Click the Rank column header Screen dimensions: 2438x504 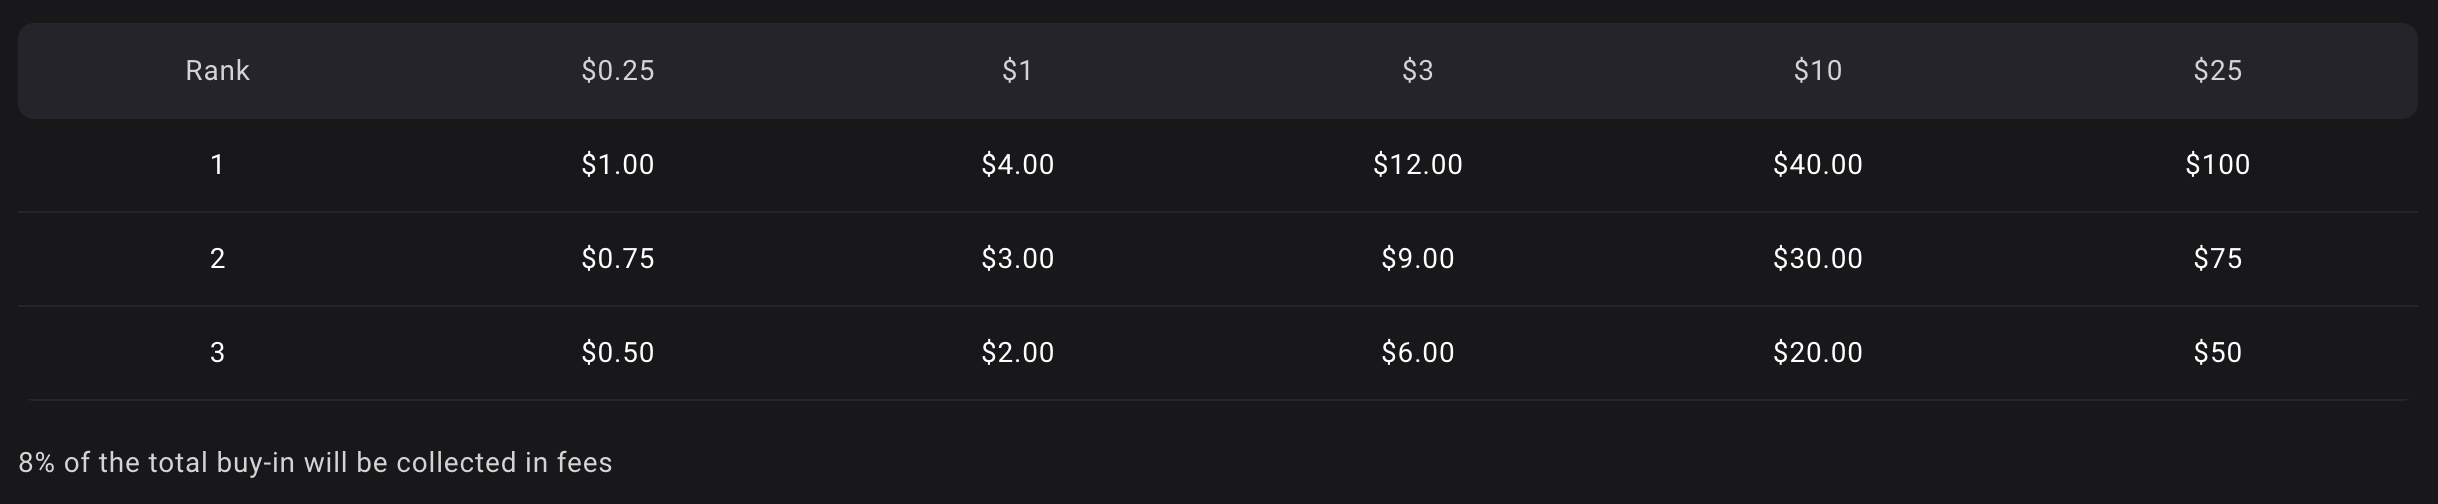tap(217, 71)
